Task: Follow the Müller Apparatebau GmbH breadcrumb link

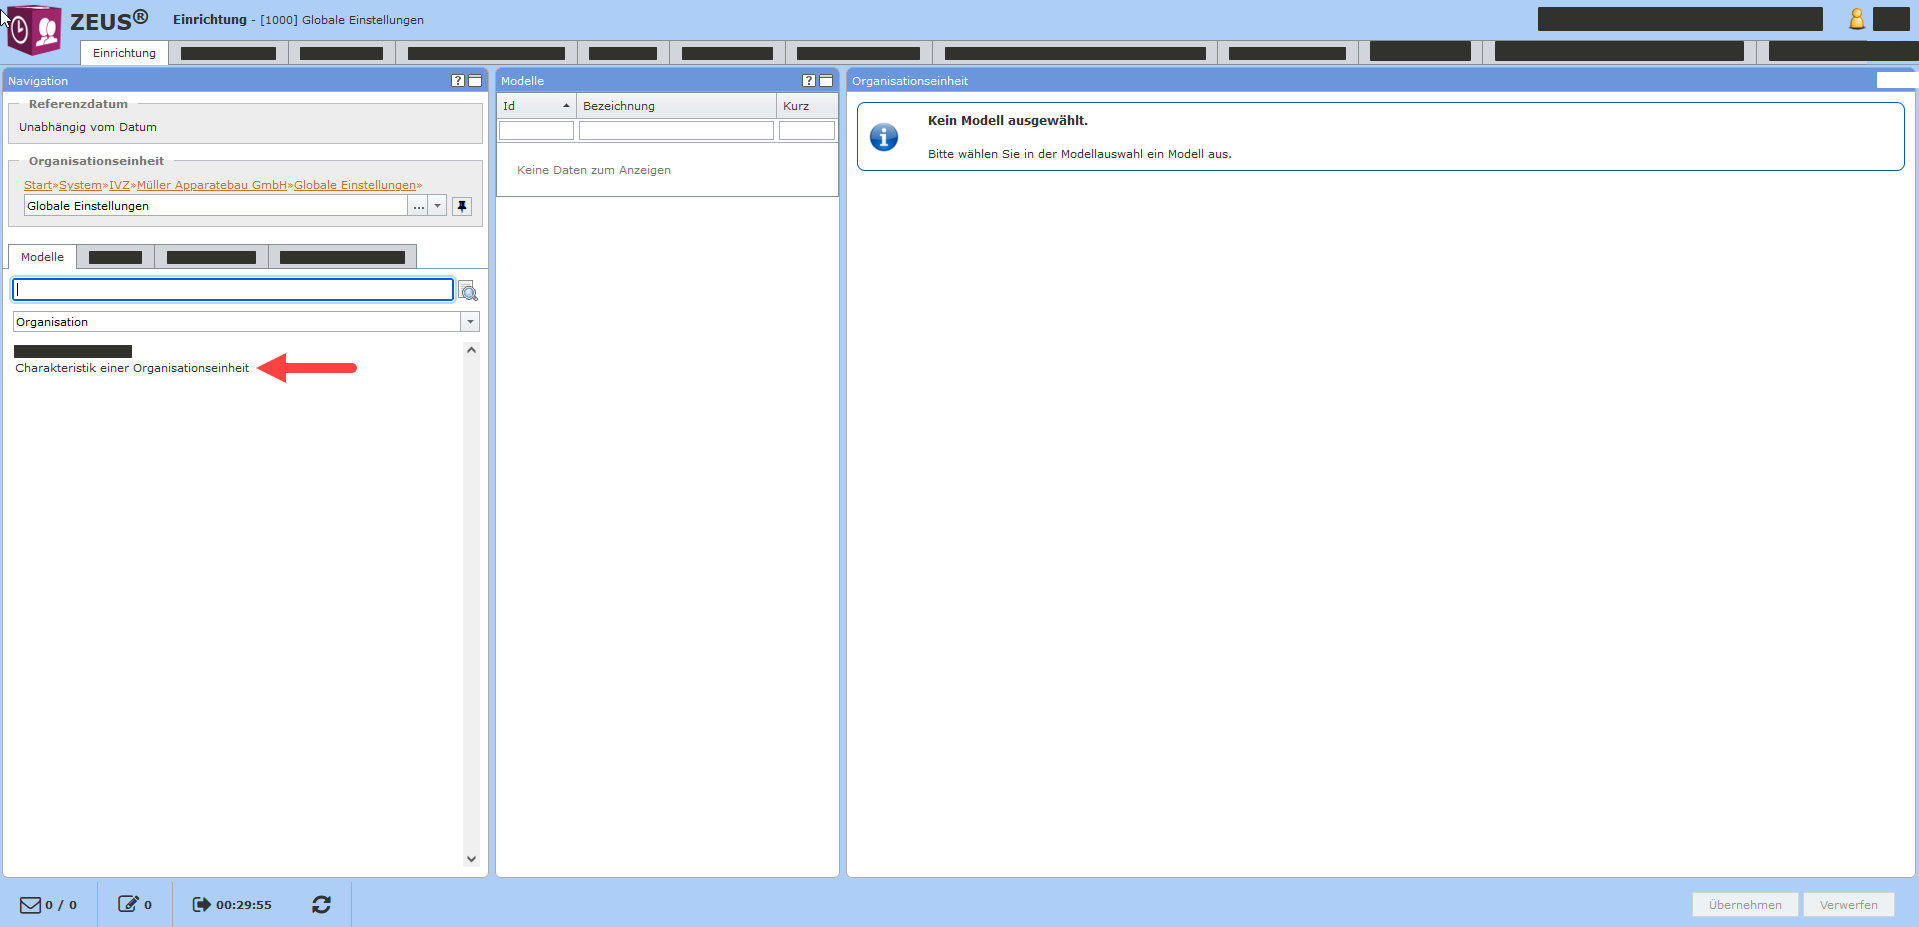Action: coord(212,185)
